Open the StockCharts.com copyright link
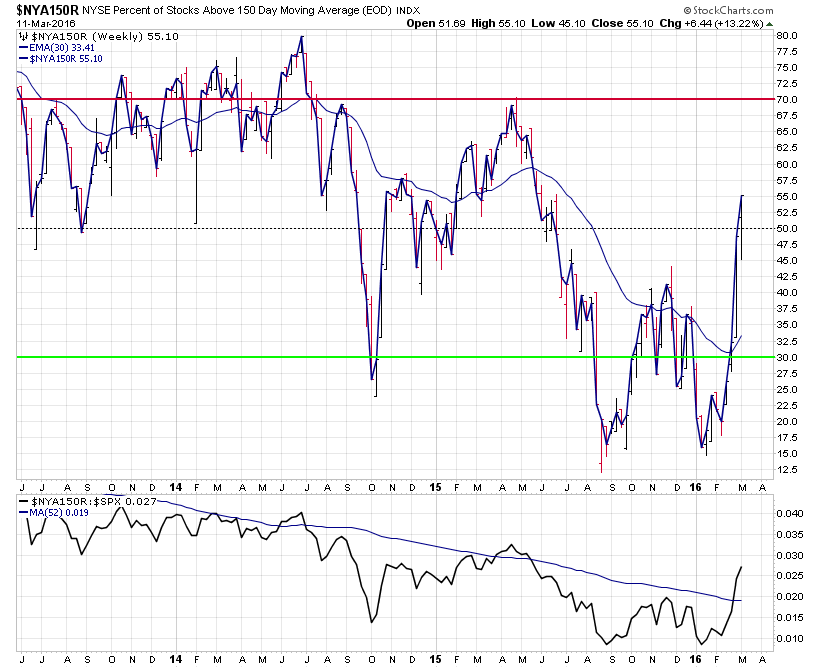The height and width of the screenshot is (668, 820). click(728, 10)
